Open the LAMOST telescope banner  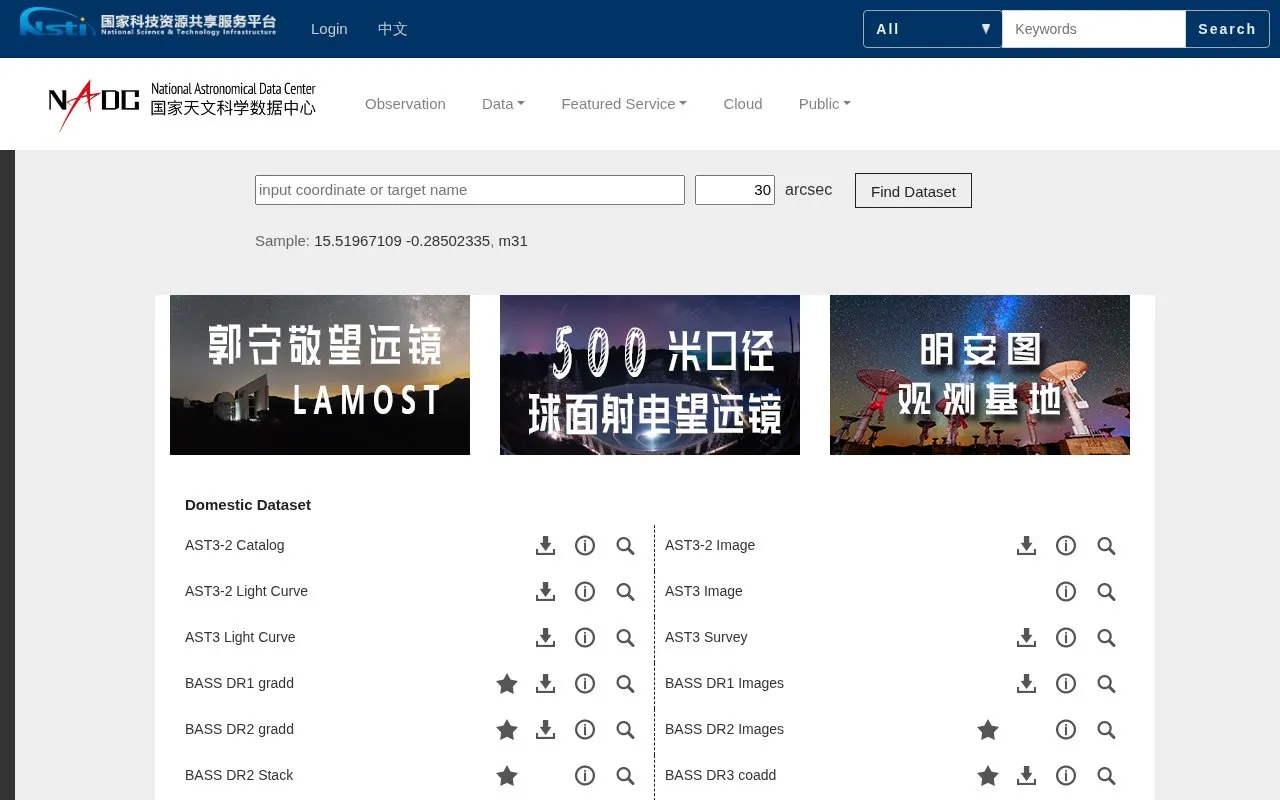pos(320,375)
